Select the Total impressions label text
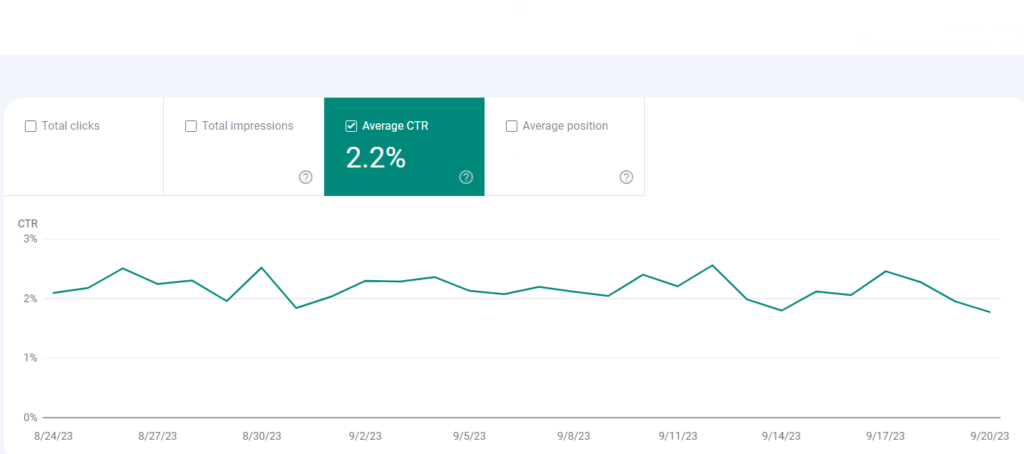The image size is (1024, 454). (248, 126)
